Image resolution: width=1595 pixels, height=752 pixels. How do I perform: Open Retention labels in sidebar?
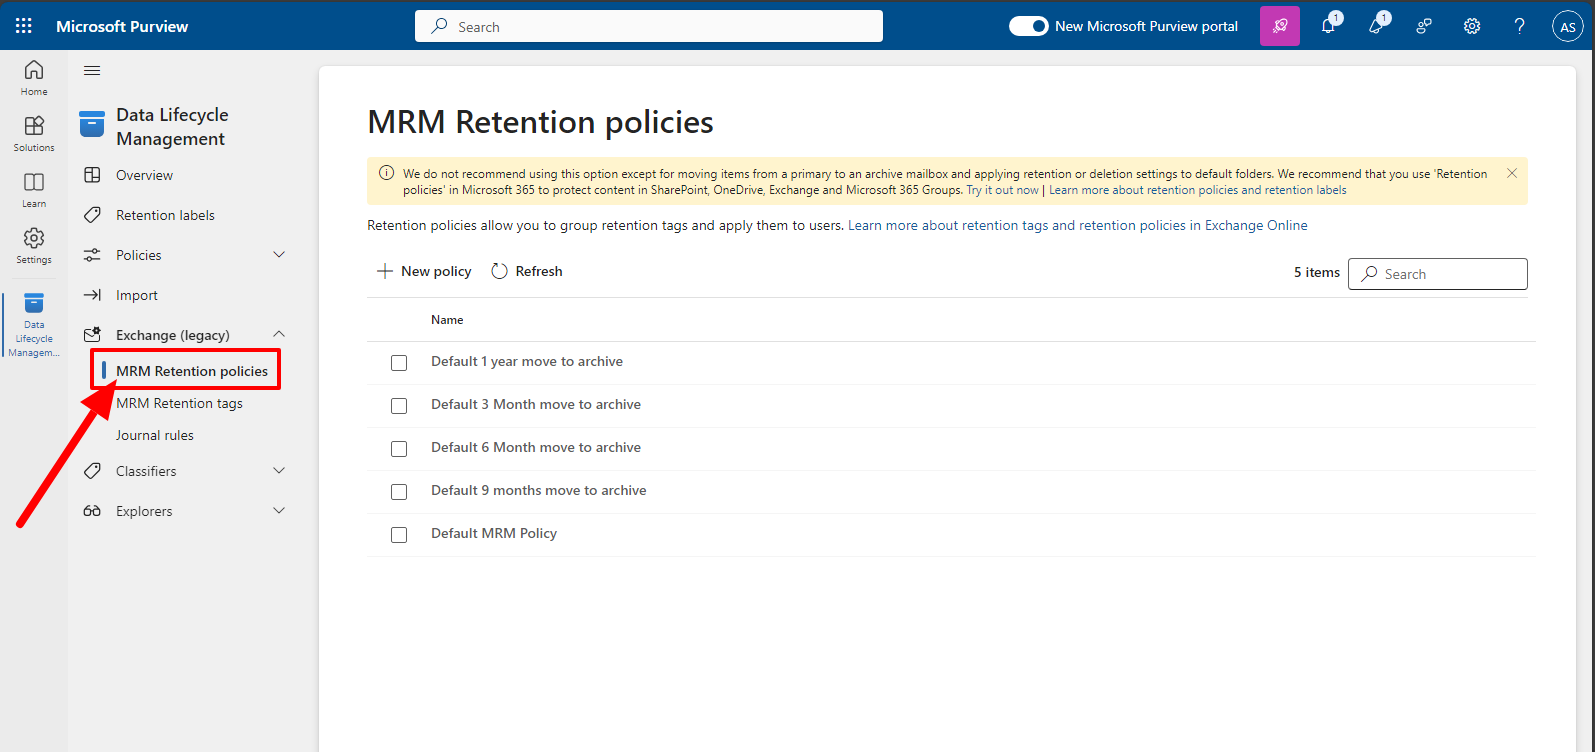pos(165,215)
